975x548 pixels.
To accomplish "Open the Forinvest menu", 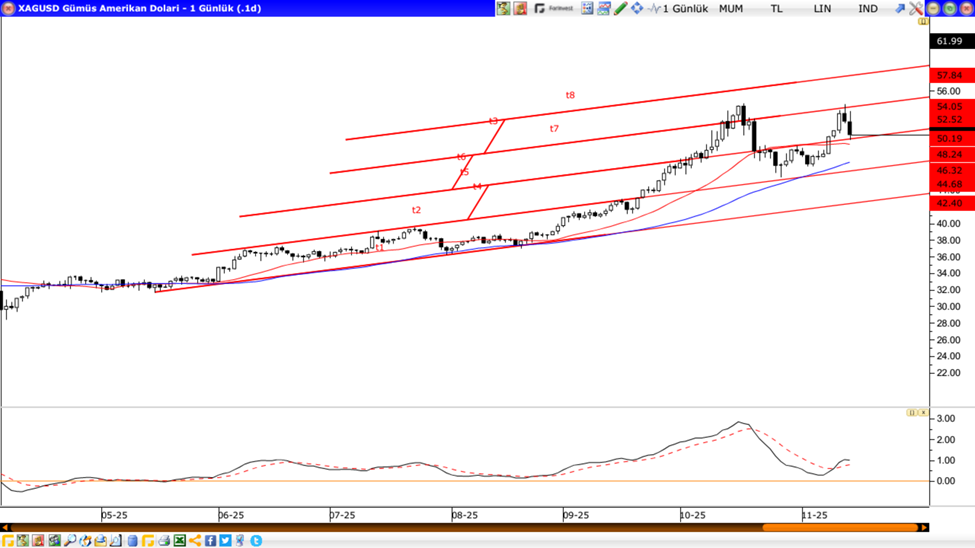I will pos(553,8).
